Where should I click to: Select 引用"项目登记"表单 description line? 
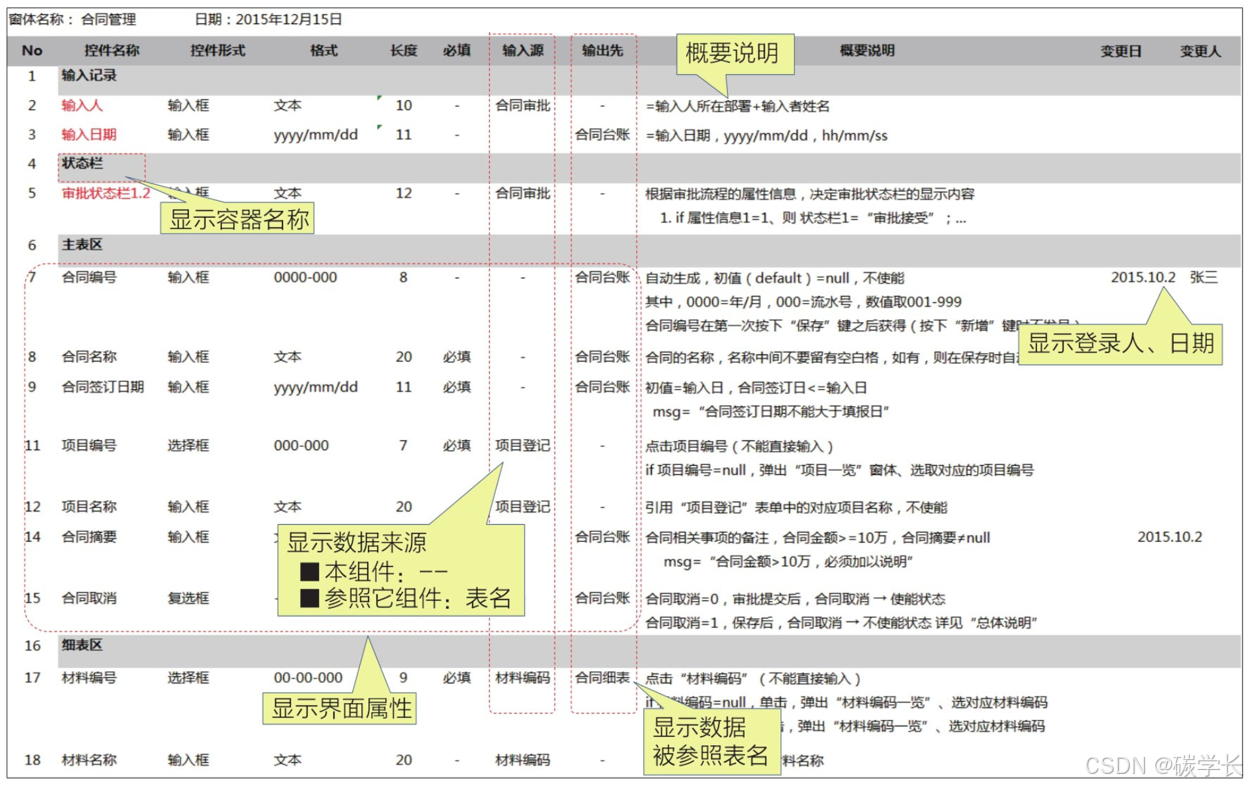[796, 507]
